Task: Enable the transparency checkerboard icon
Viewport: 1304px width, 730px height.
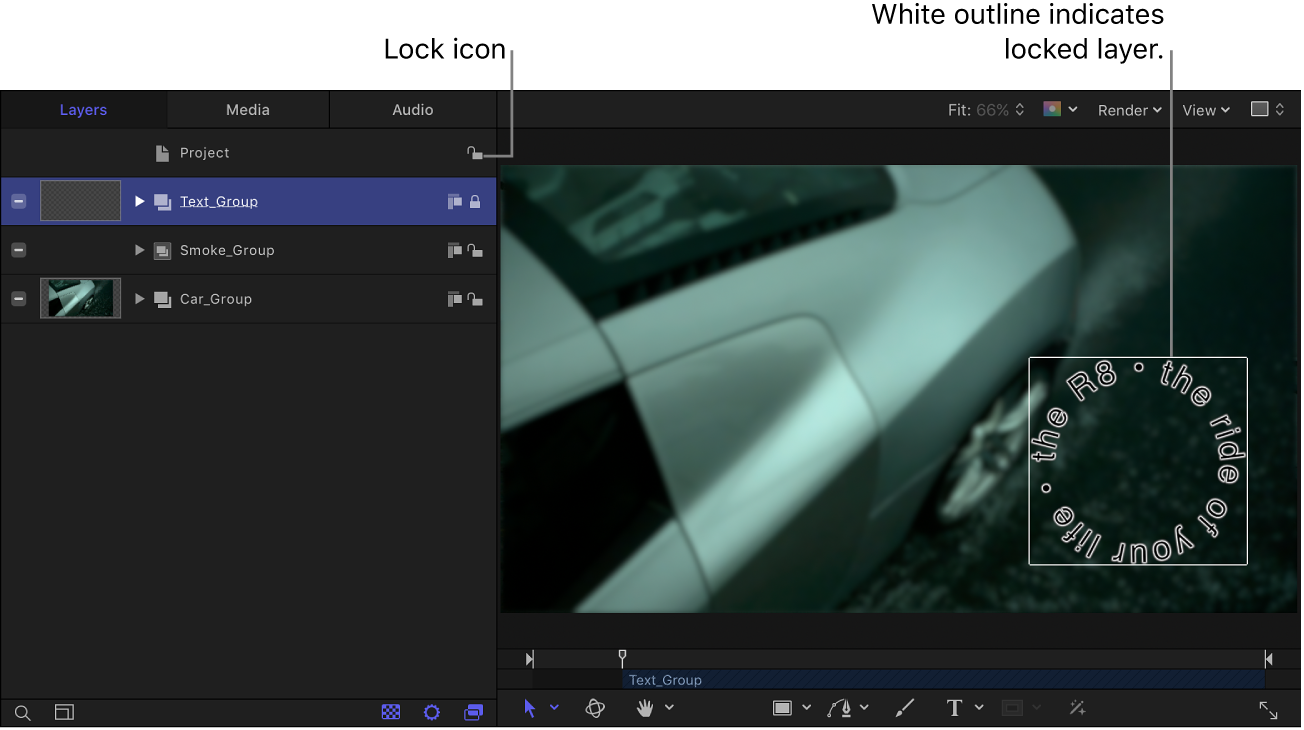Action: 390,712
